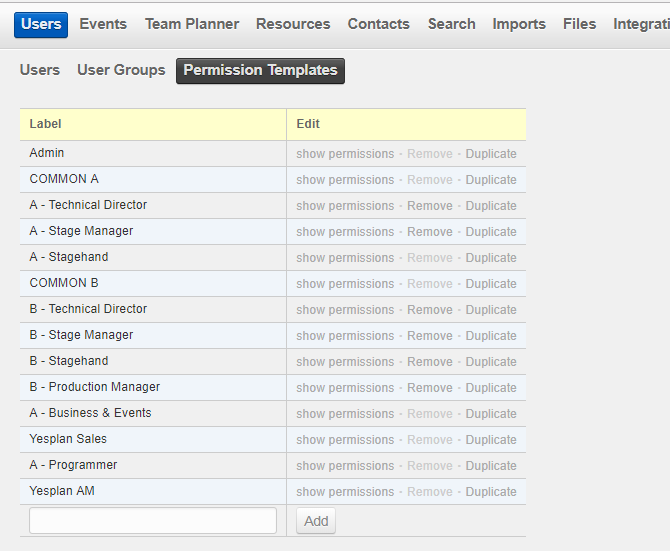This screenshot has width=670, height=551.
Task: Open the Contacts tab
Action: (x=378, y=24)
